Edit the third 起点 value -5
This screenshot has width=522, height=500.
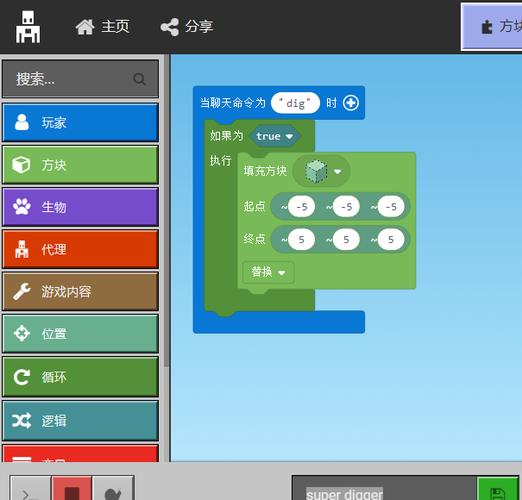[x=391, y=207]
